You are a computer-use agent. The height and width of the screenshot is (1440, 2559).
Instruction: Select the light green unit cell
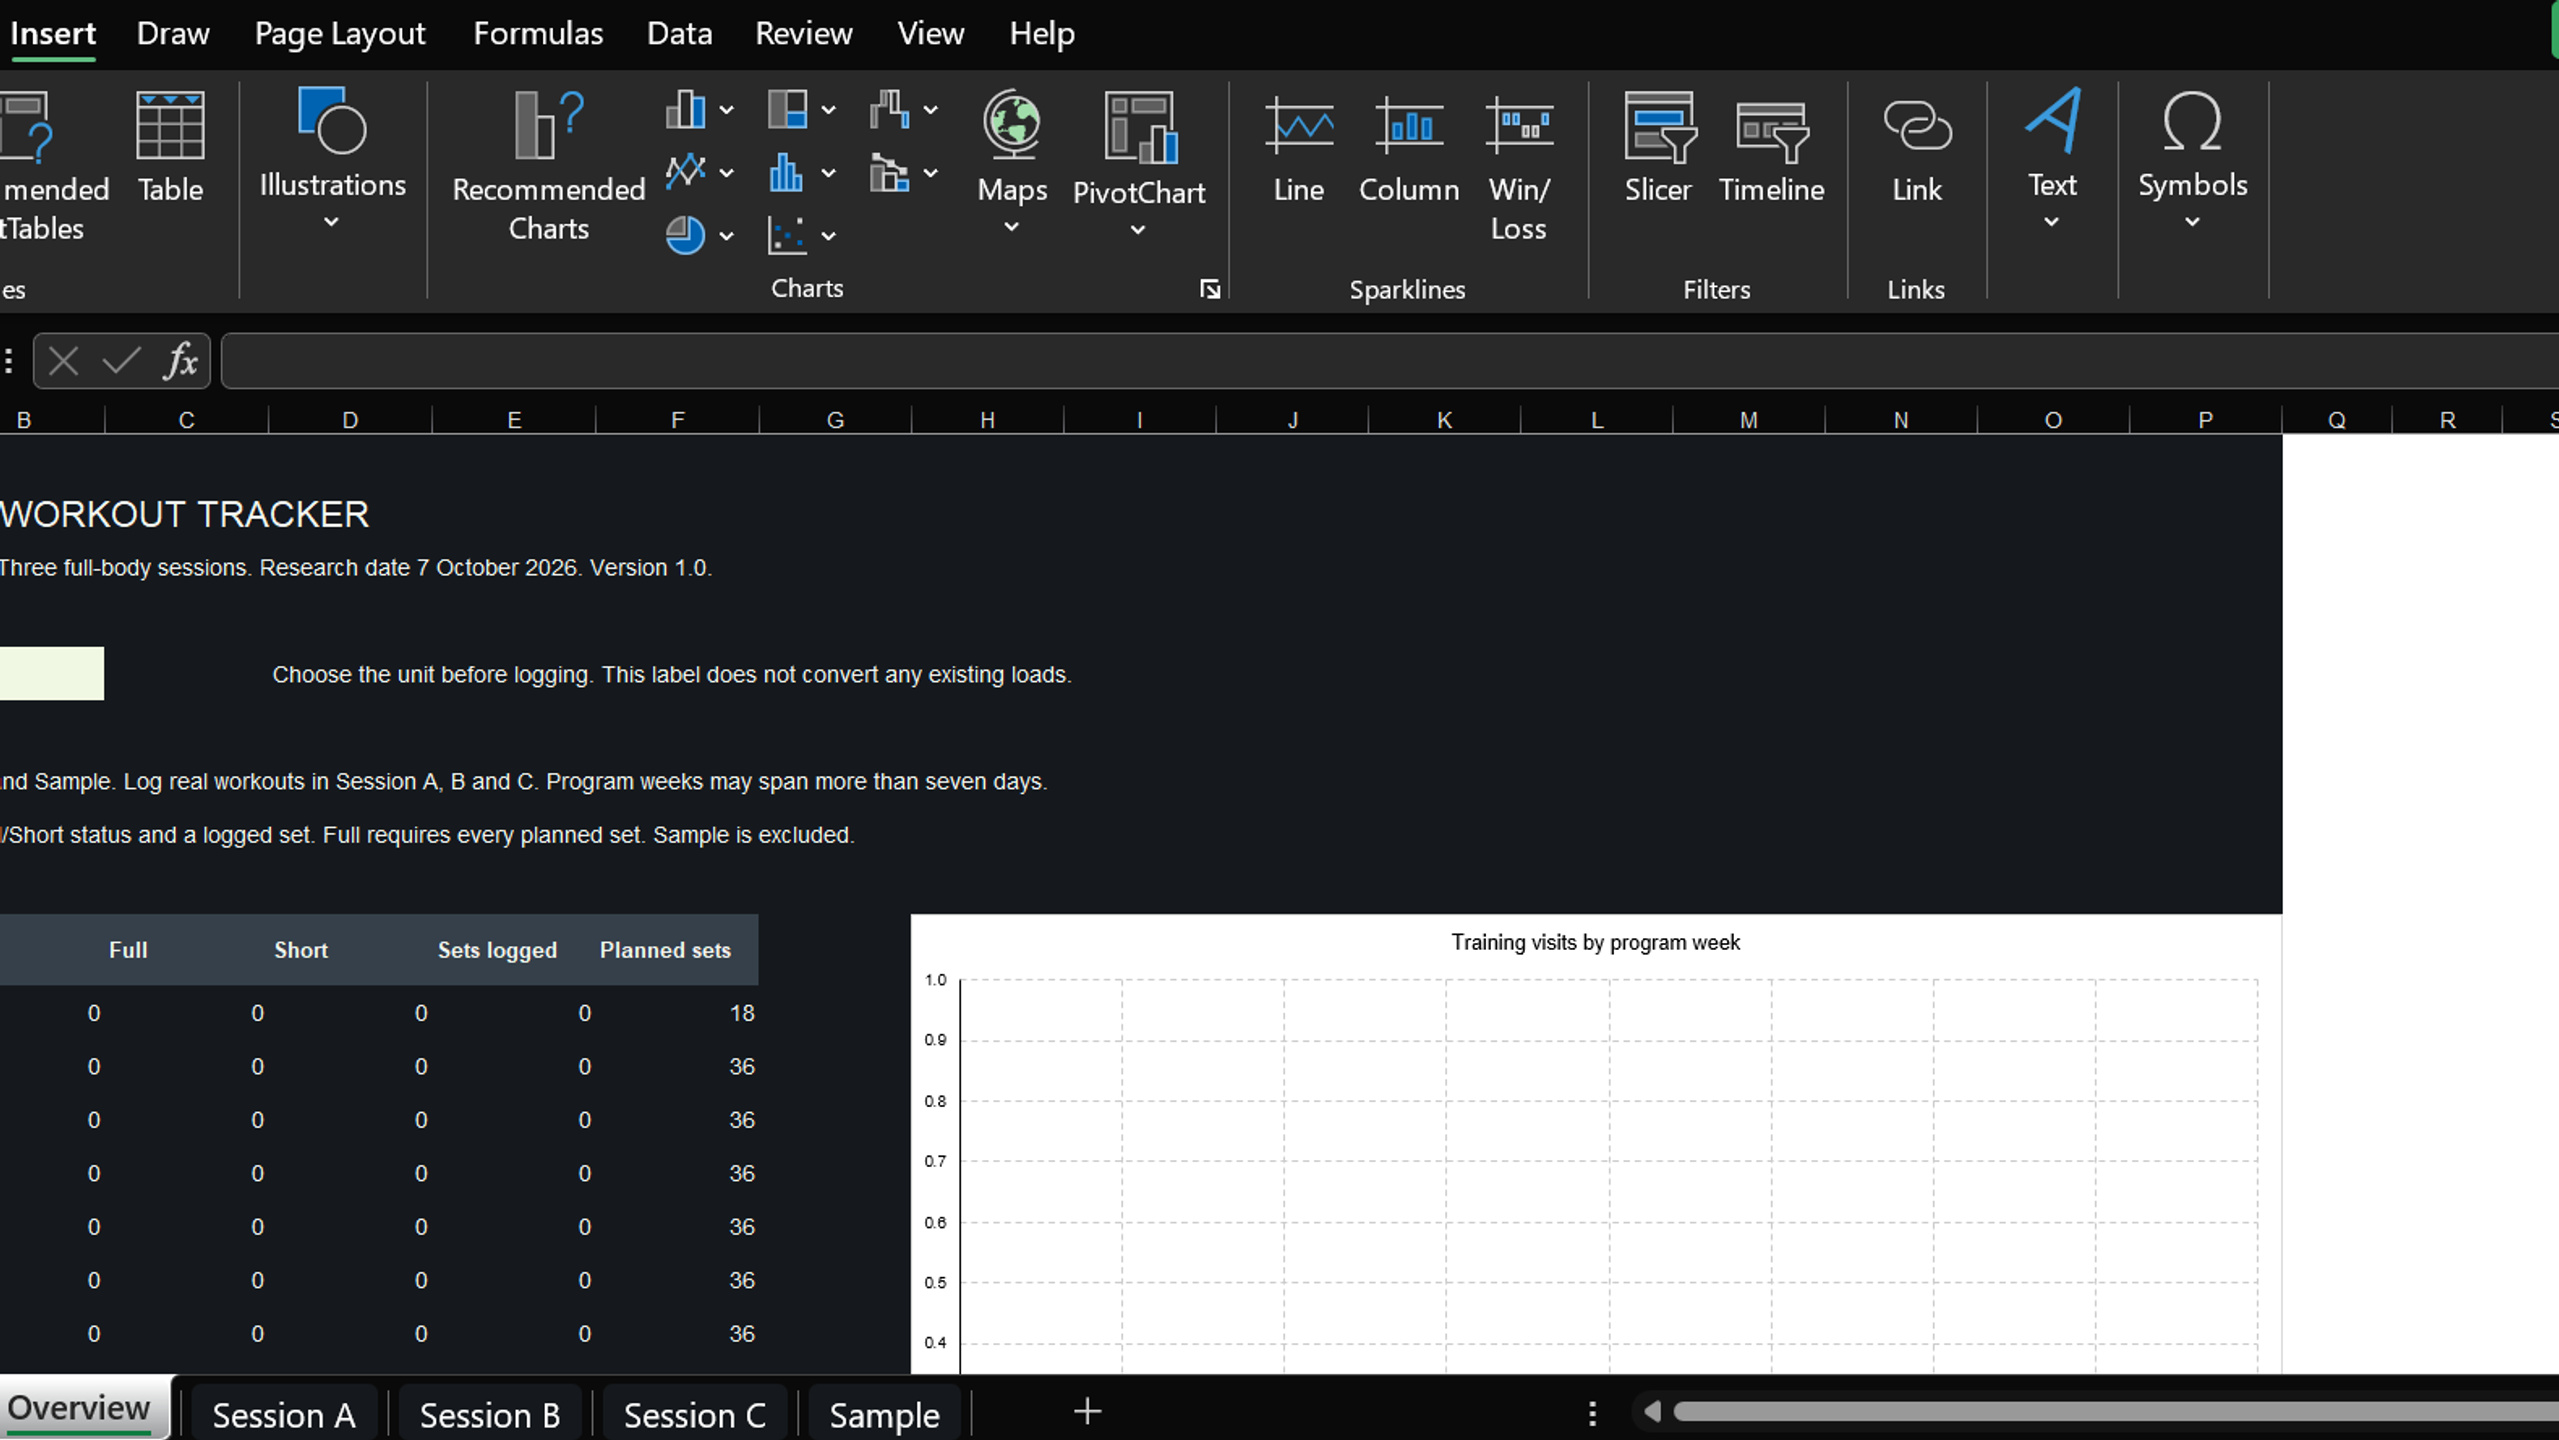click(51, 673)
